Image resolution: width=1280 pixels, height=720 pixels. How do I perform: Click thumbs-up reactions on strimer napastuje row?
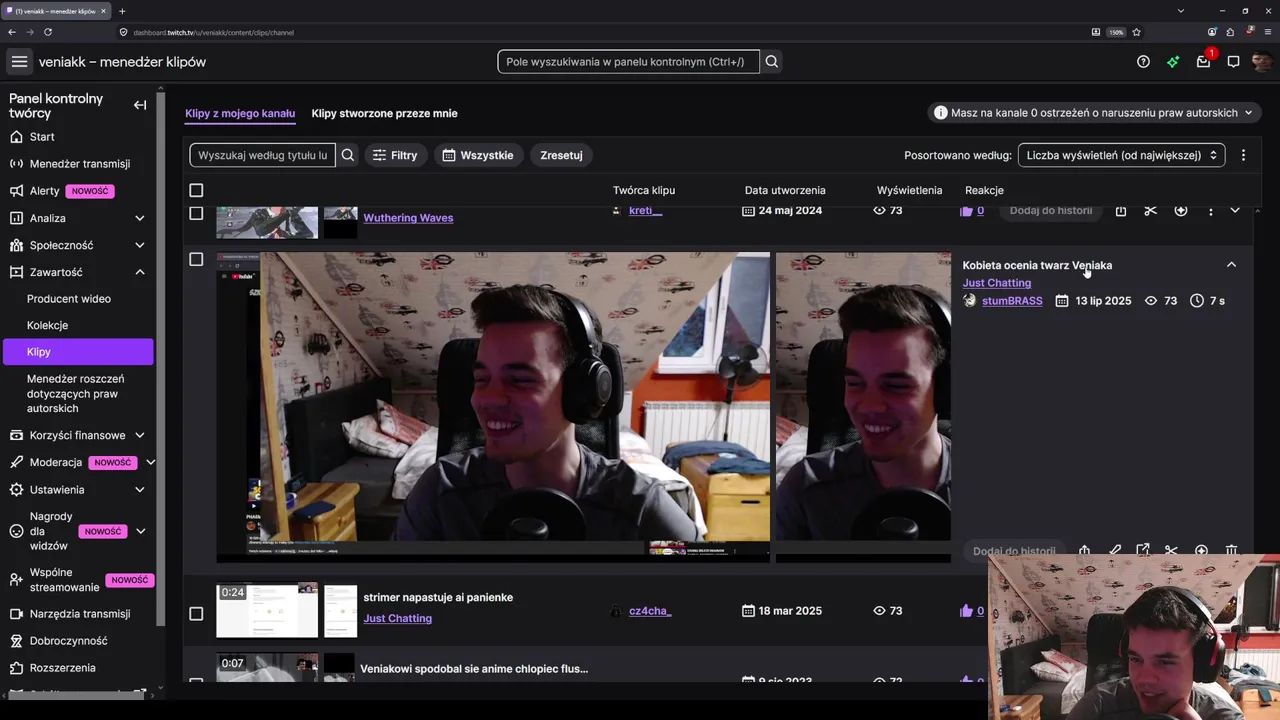[971, 611]
